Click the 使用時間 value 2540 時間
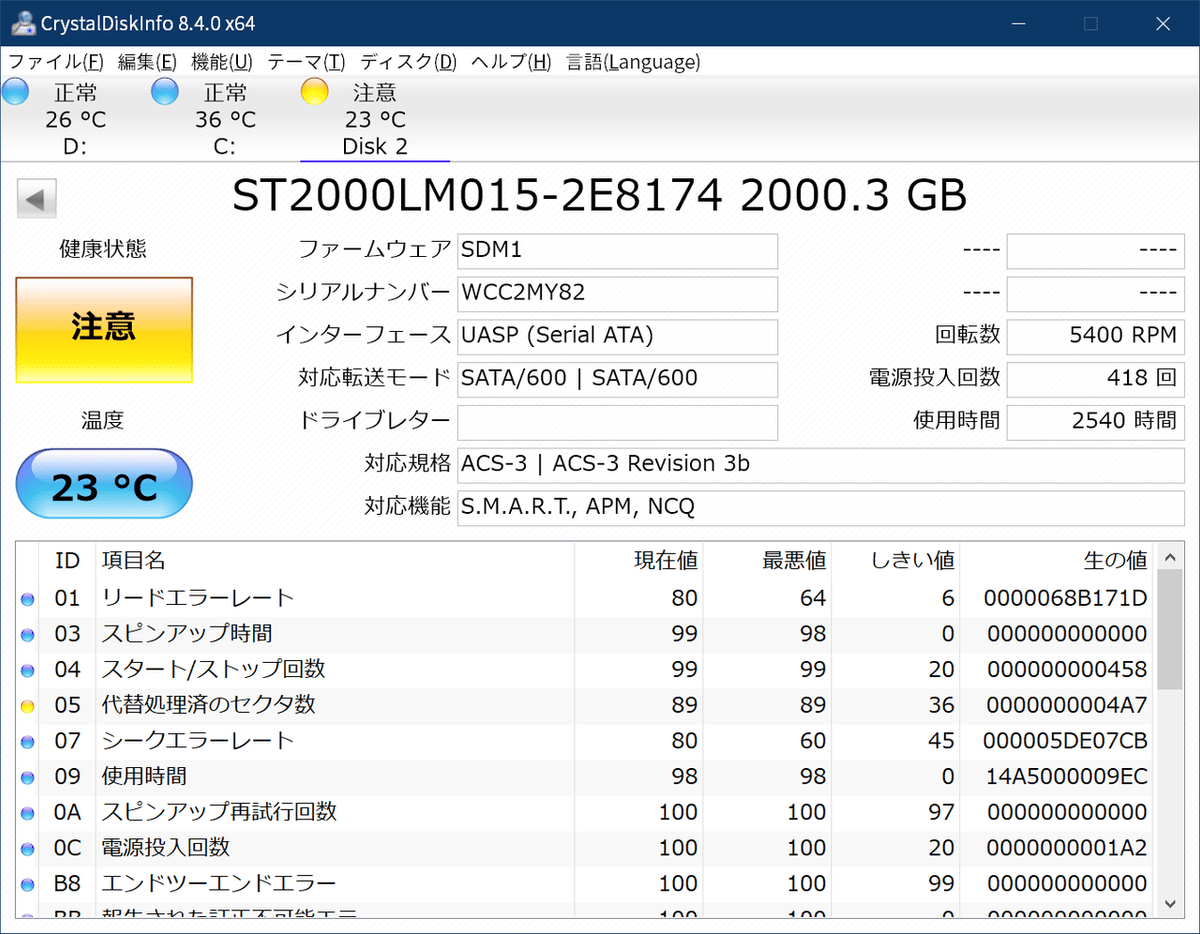The width and height of the screenshot is (1200, 934). [1095, 422]
